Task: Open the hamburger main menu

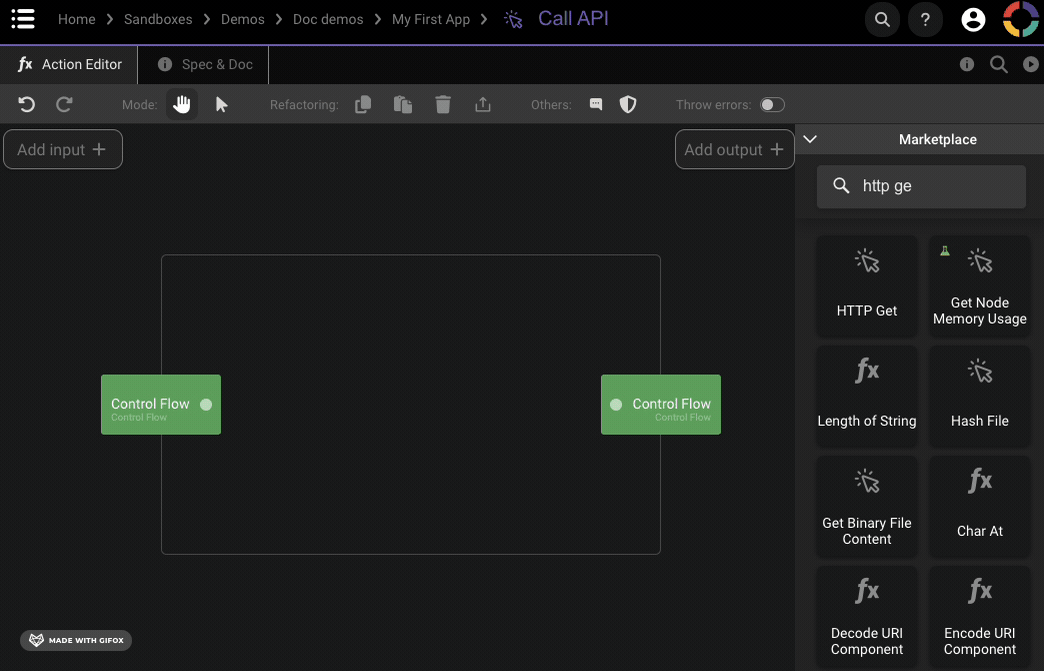Action: [23, 19]
